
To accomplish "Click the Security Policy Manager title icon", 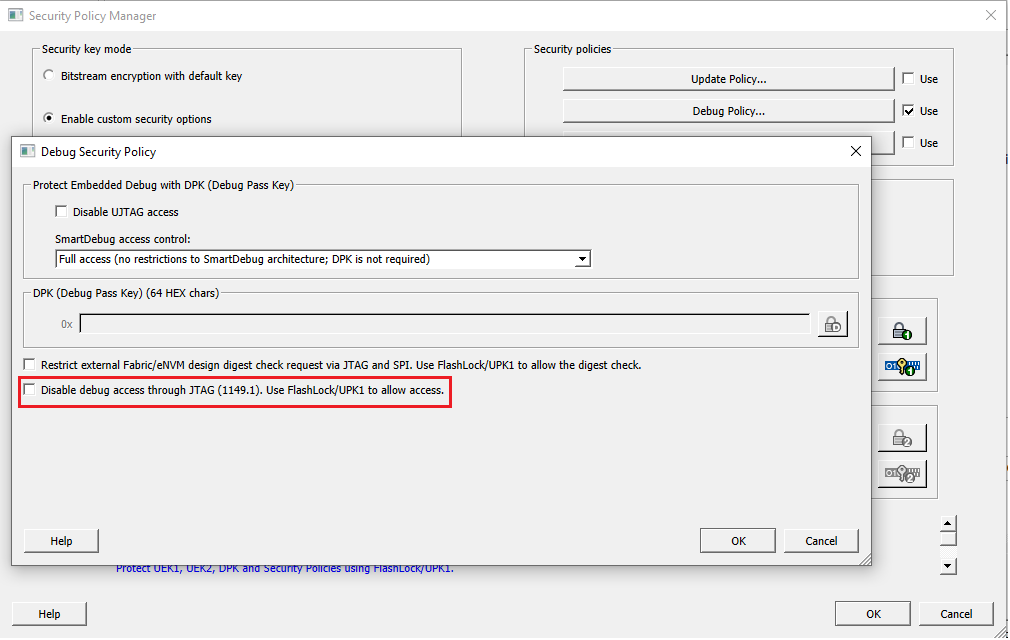I will [x=15, y=15].
